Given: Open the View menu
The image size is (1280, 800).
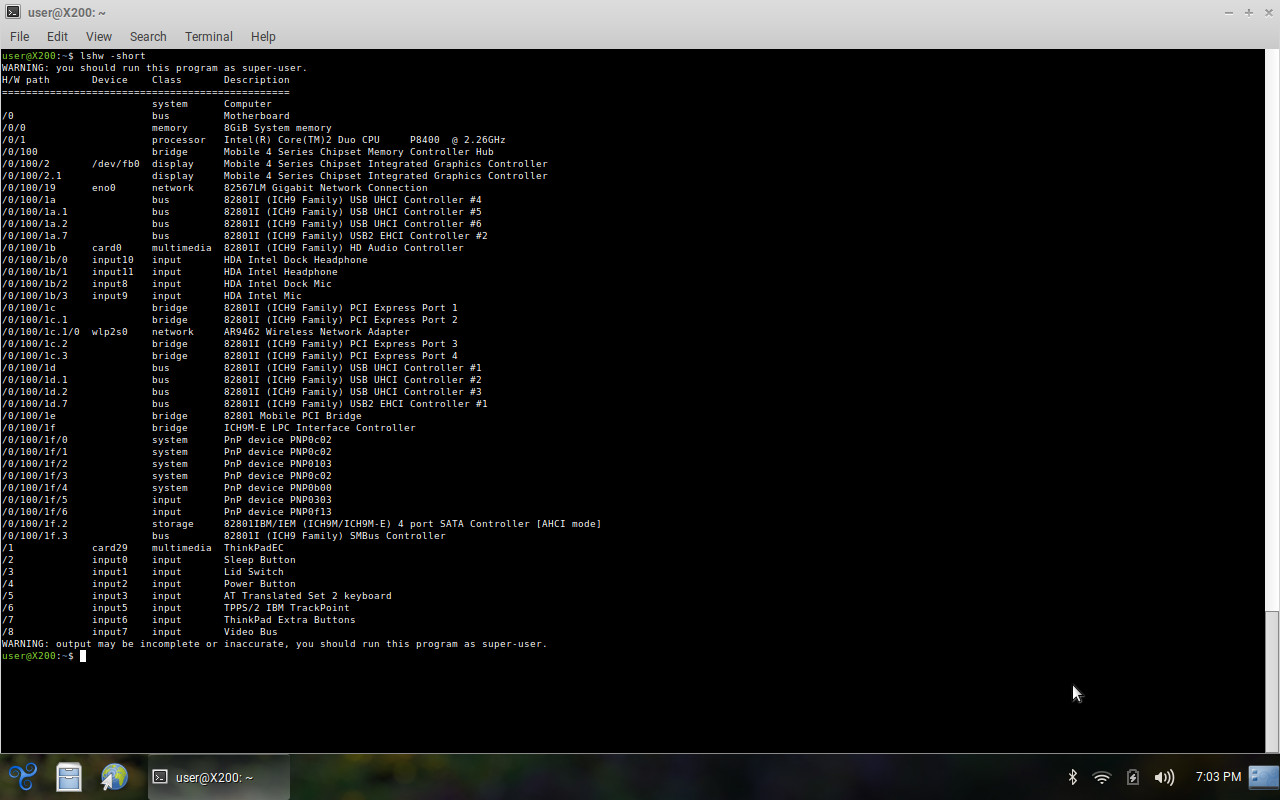Looking at the screenshot, I should pyautogui.click(x=98, y=36).
